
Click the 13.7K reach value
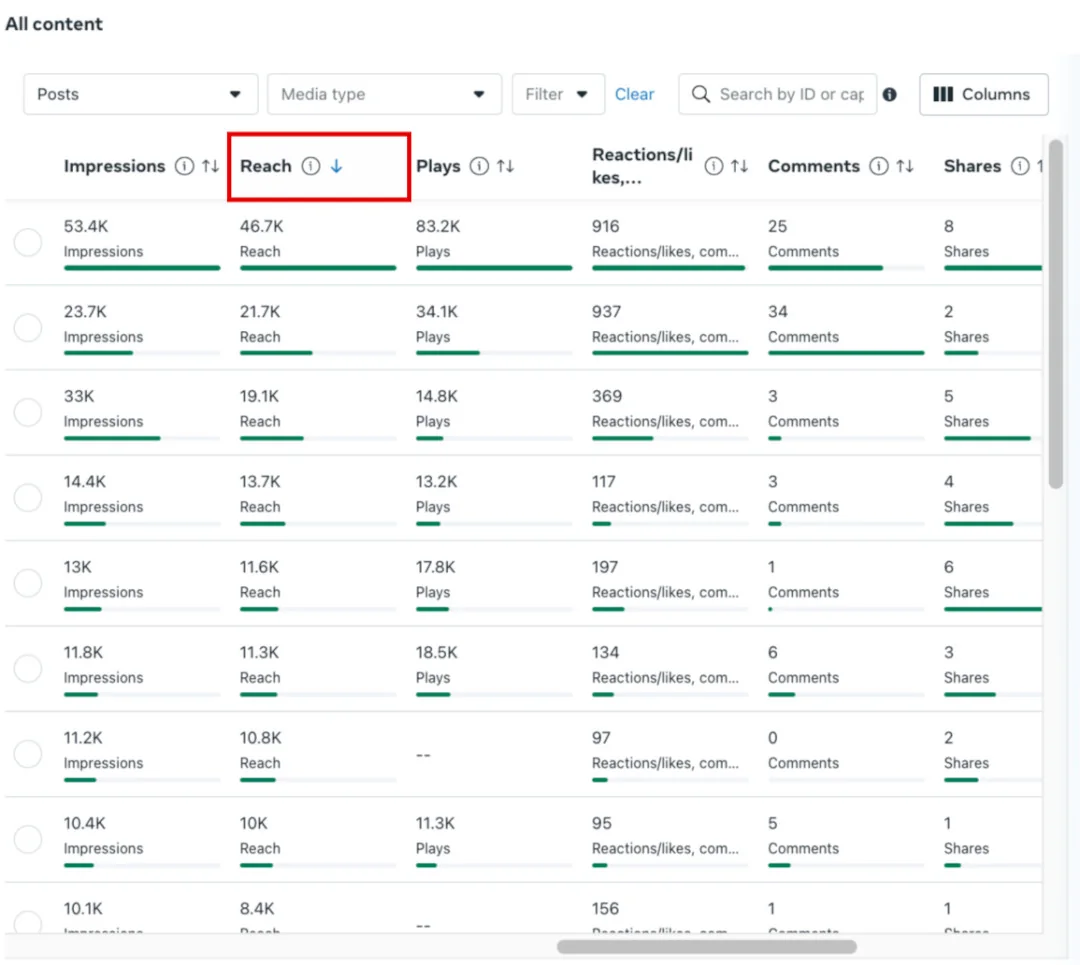[260, 482]
